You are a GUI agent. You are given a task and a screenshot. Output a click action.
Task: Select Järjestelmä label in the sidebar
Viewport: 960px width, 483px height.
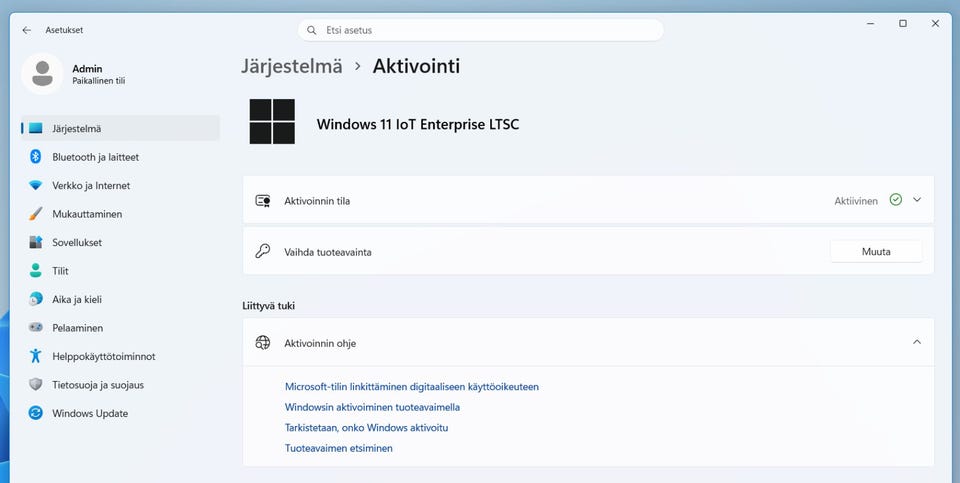(77, 129)
